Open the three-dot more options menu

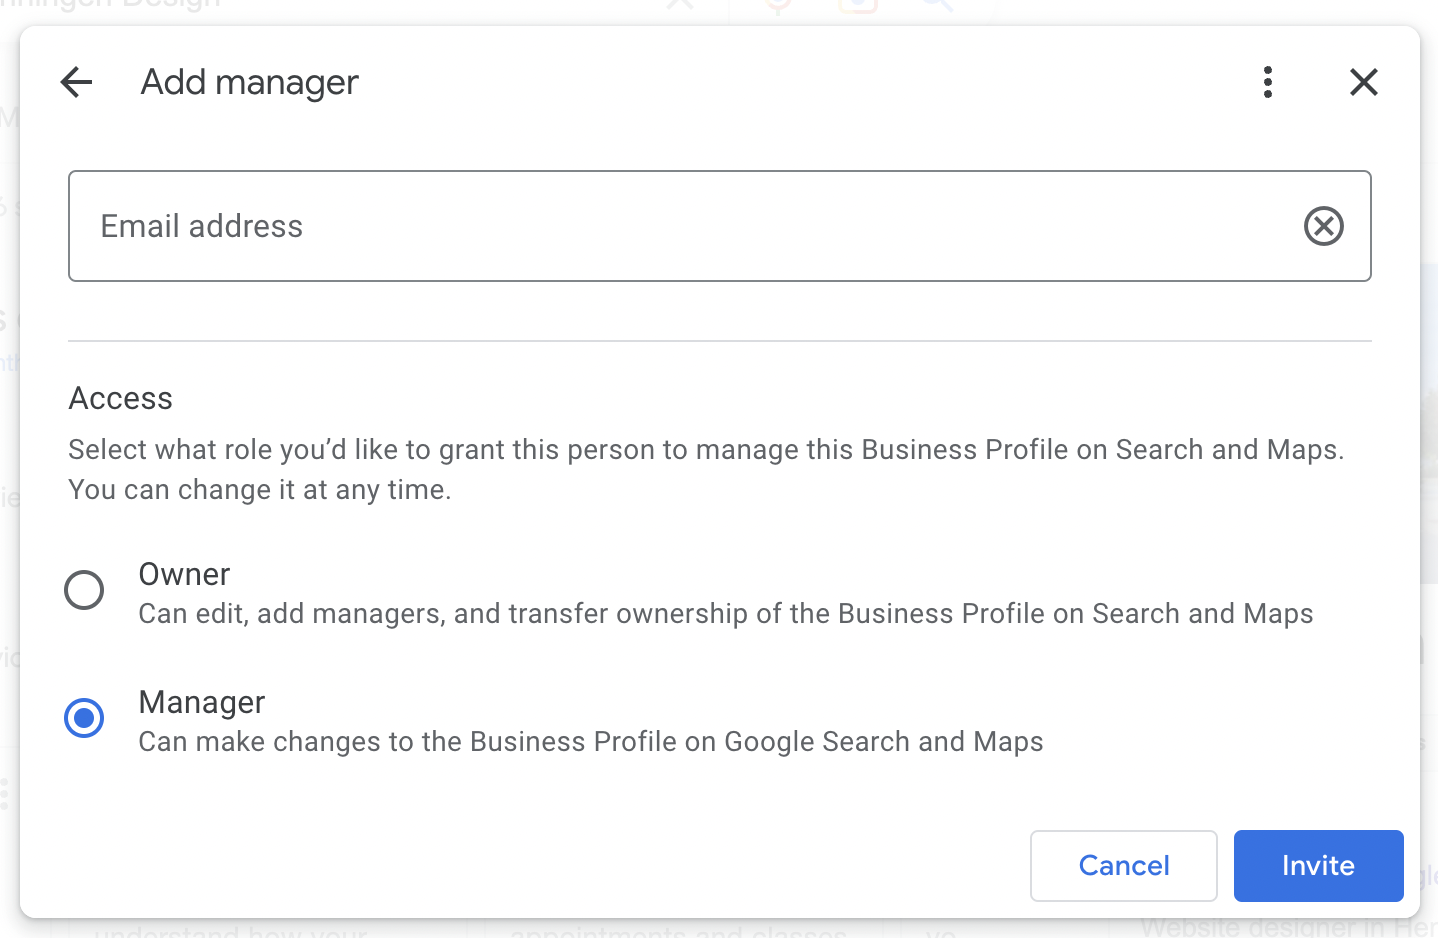(x=1268, y=82)
